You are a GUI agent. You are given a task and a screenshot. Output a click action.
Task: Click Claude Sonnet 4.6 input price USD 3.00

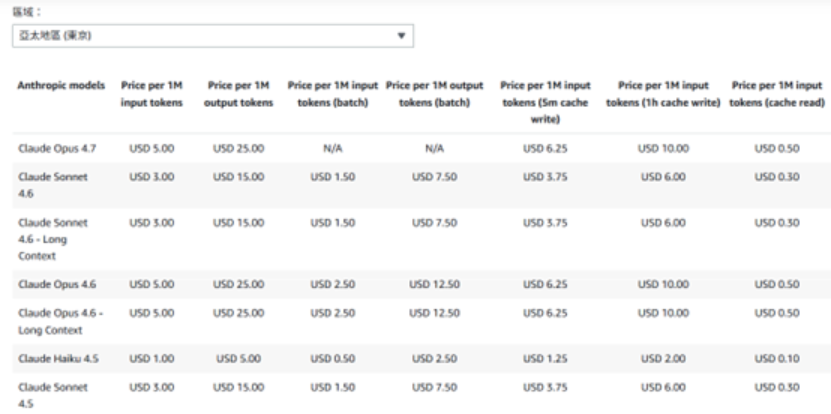coord(152,177)
